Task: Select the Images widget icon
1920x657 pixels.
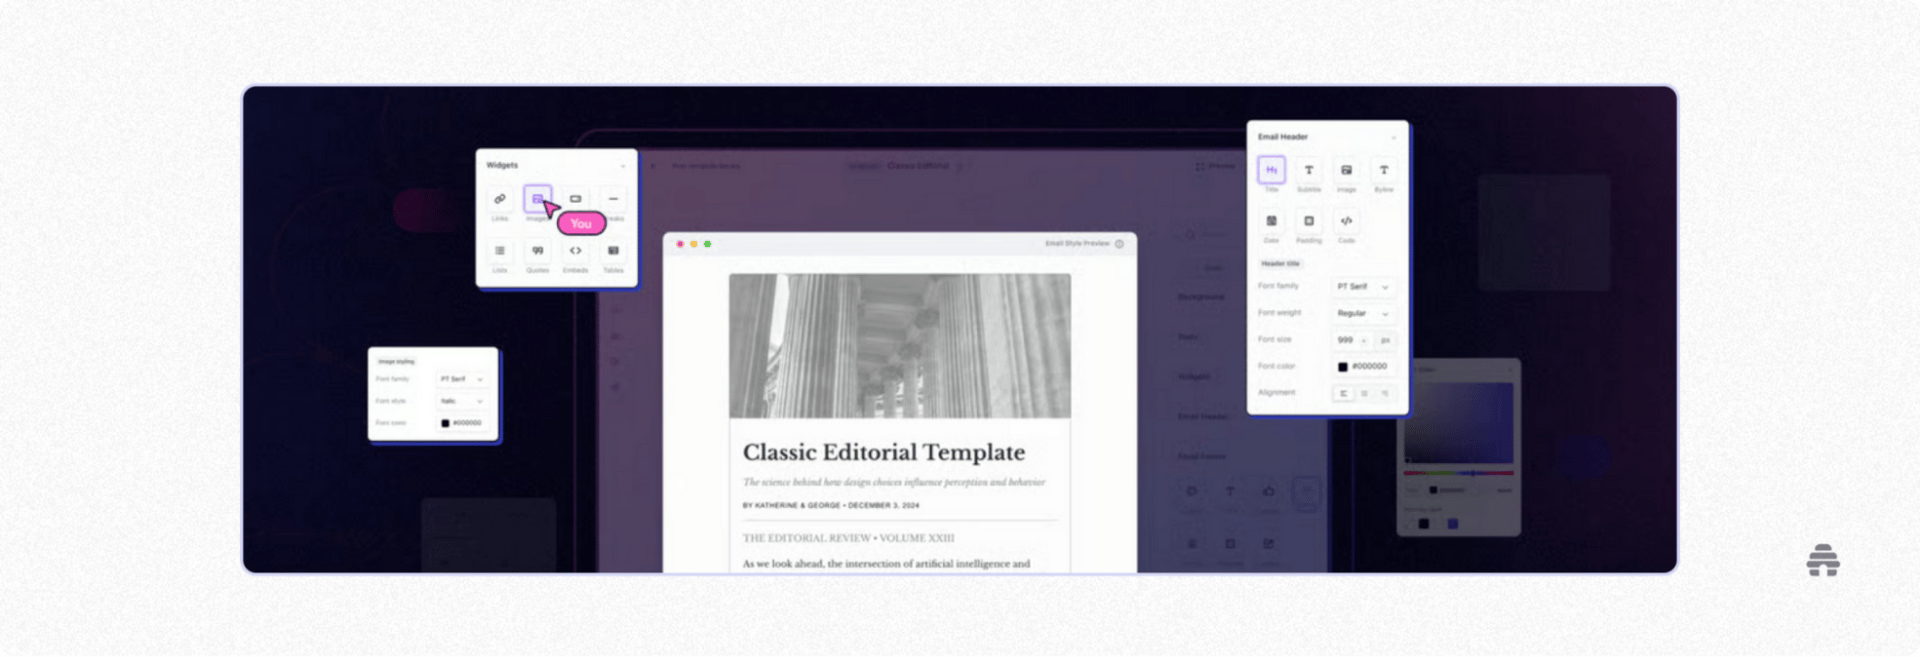Action: tap(537, 199)
